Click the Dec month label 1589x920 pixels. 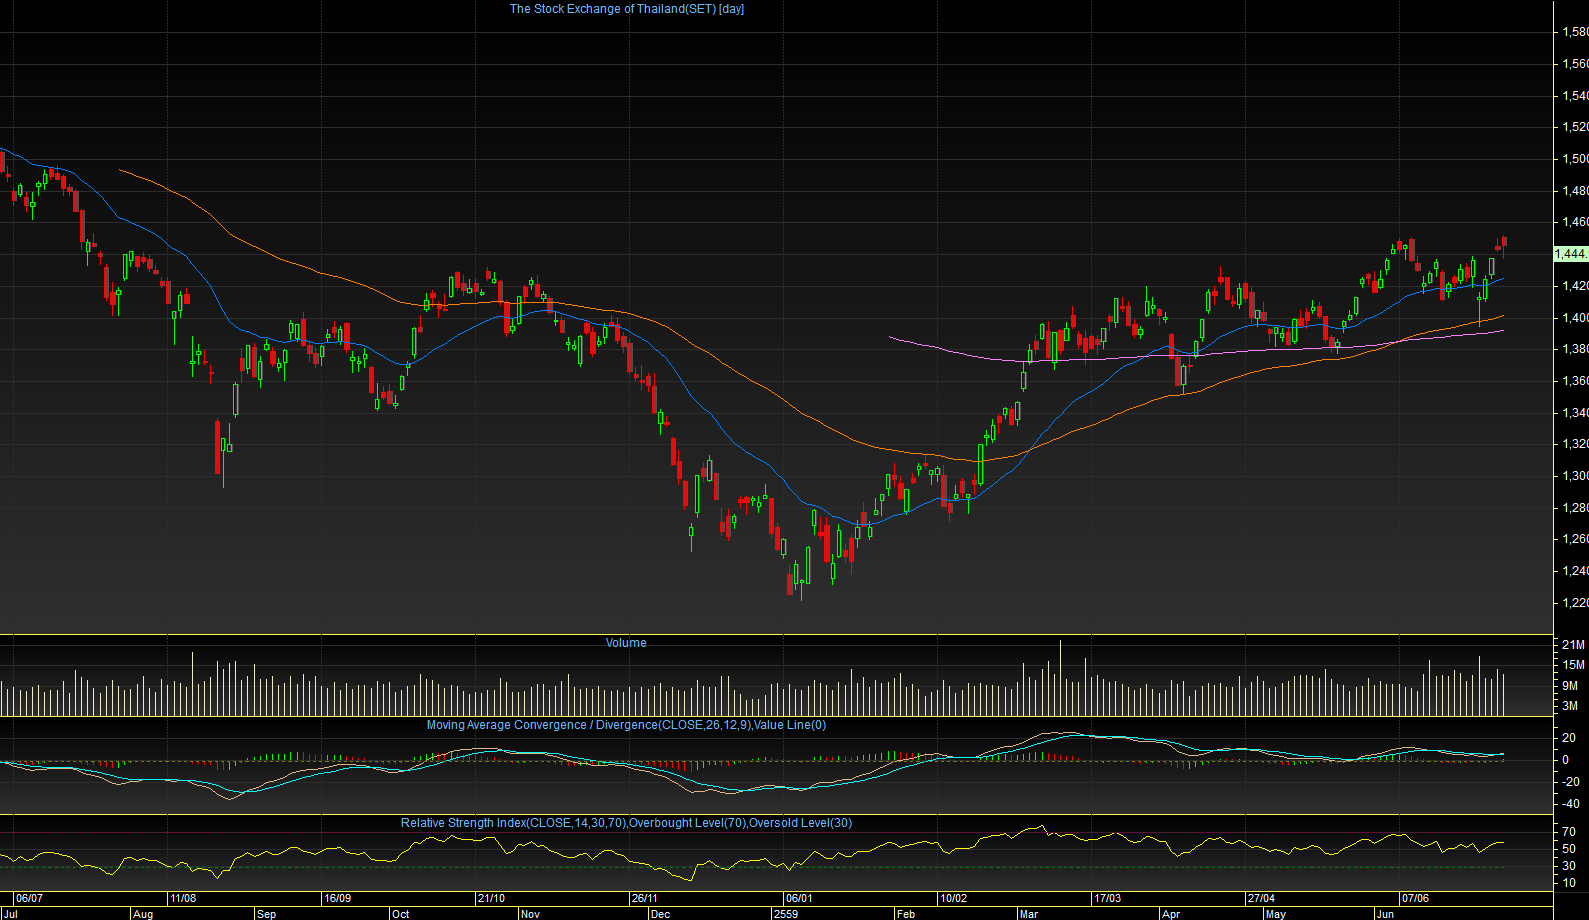[x=660, y=914]
